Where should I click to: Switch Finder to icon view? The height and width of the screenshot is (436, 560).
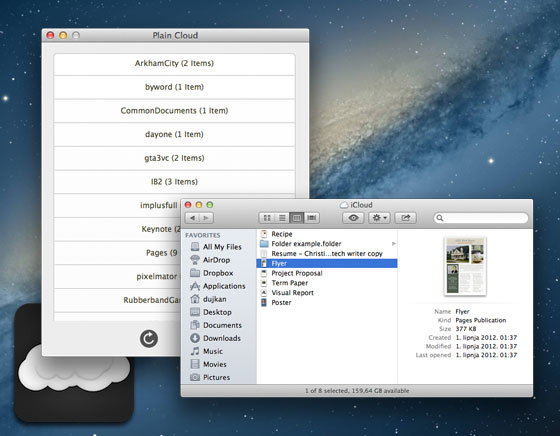point(266,218)
